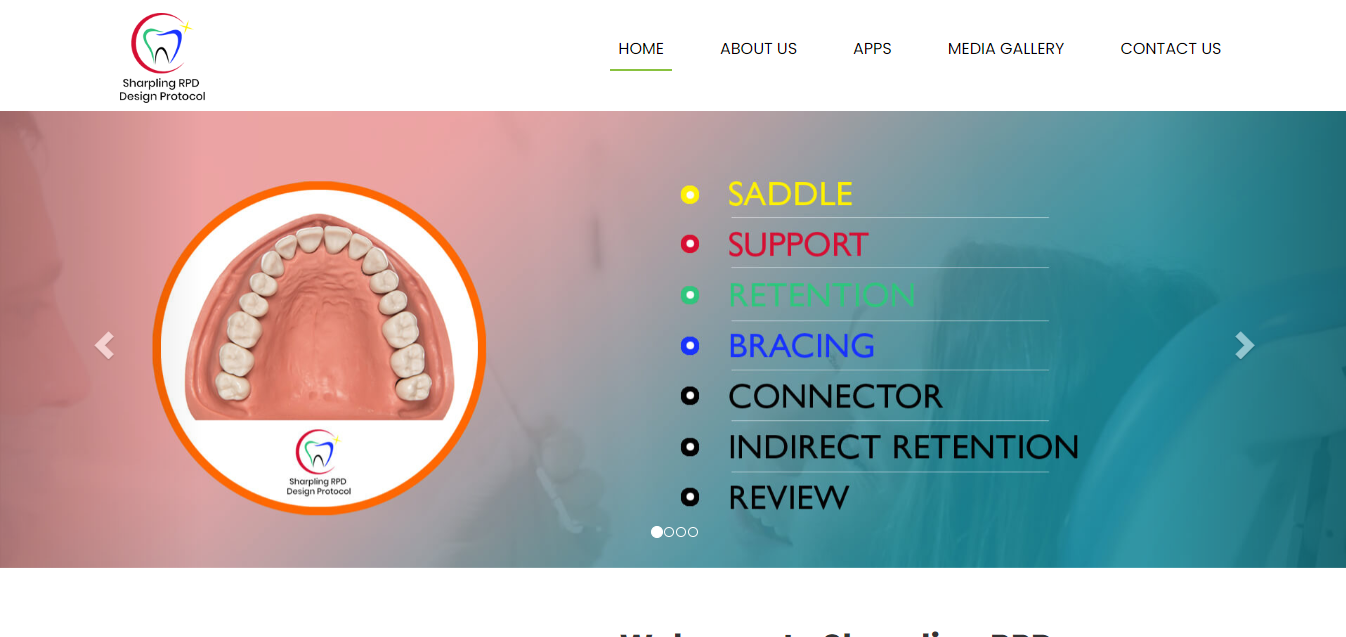1346x637 pixels.
Task: Go to Contact Us page
Action: 1171,48
